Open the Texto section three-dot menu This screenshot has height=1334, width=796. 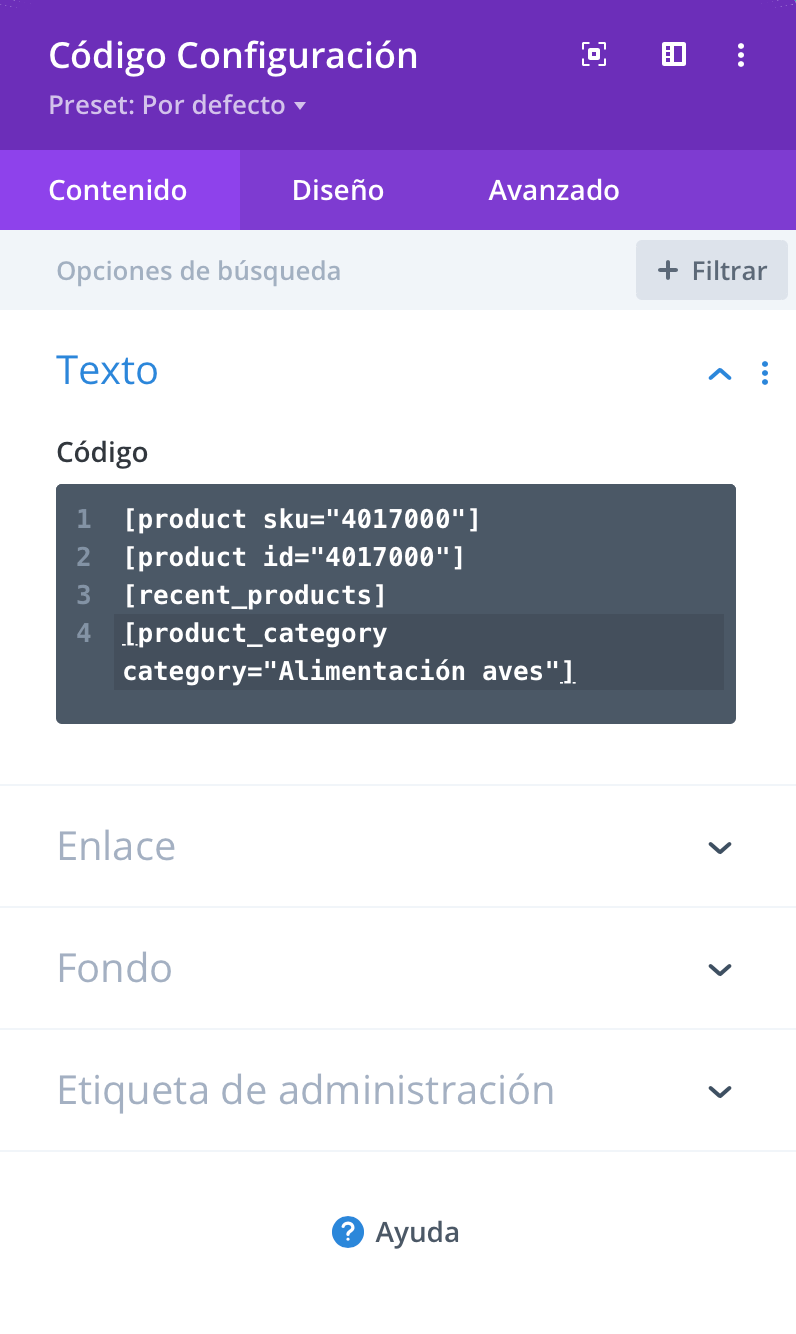(x=765, y=373)
